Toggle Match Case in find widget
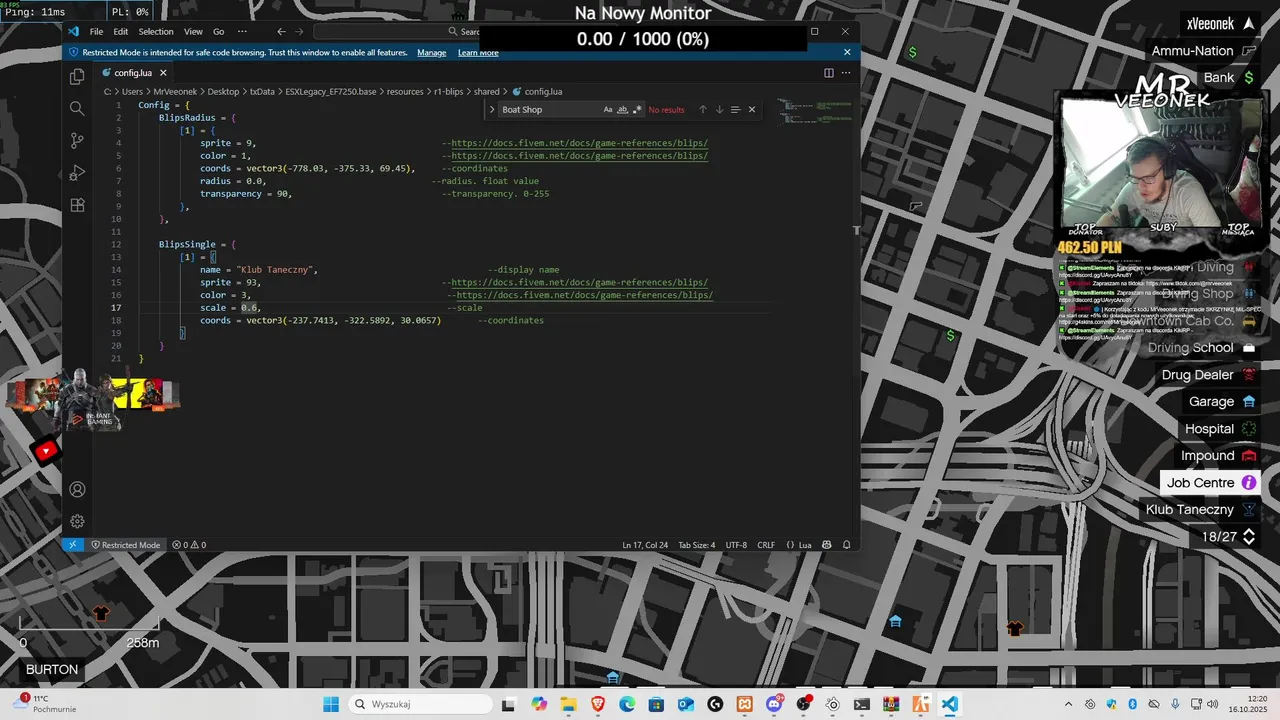 [x=608, y=110]
